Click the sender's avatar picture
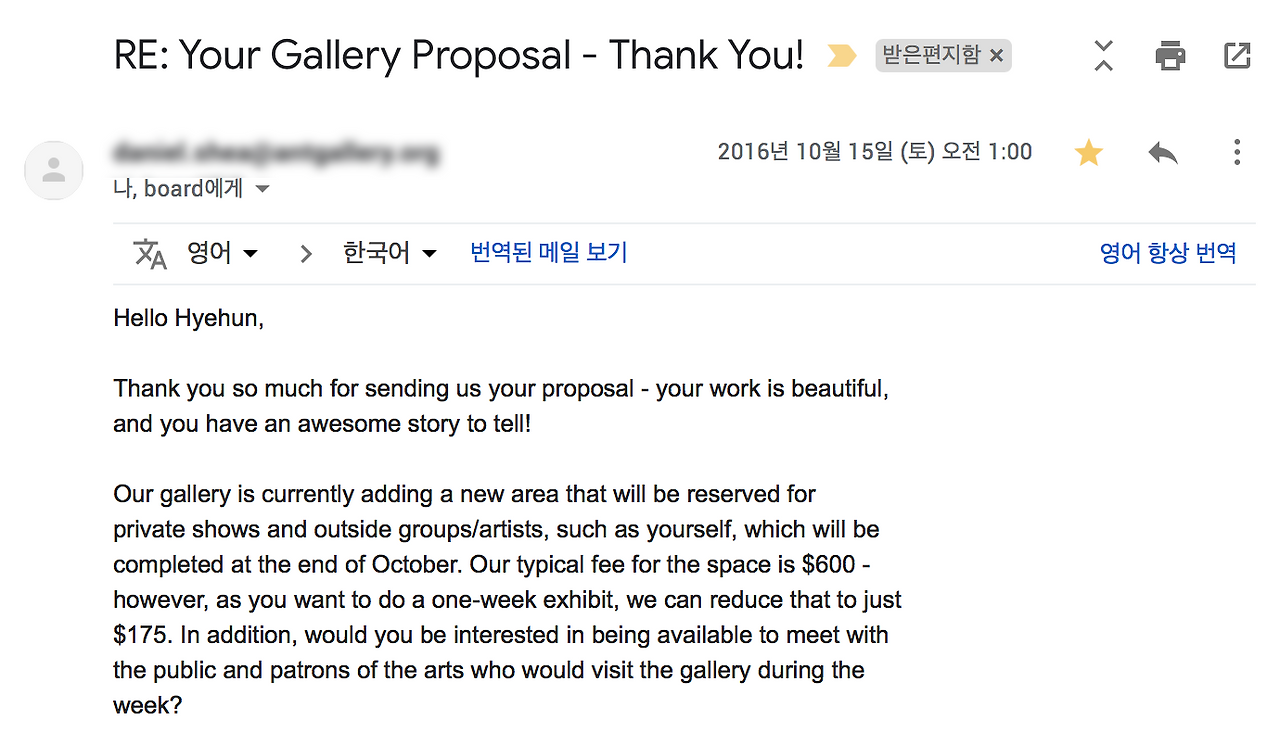The width and height of the screenshot is (1280, 745). tap(54, 170)
